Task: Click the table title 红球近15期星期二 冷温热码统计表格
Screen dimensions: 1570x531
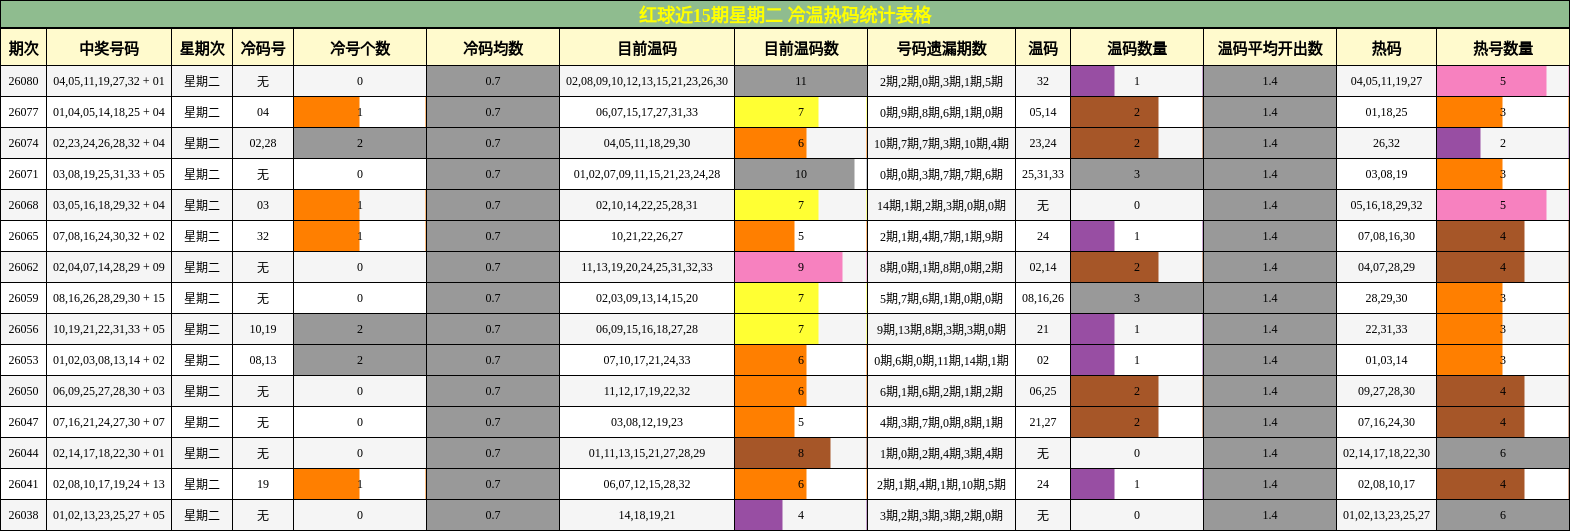Action: (x=785, y=15)
